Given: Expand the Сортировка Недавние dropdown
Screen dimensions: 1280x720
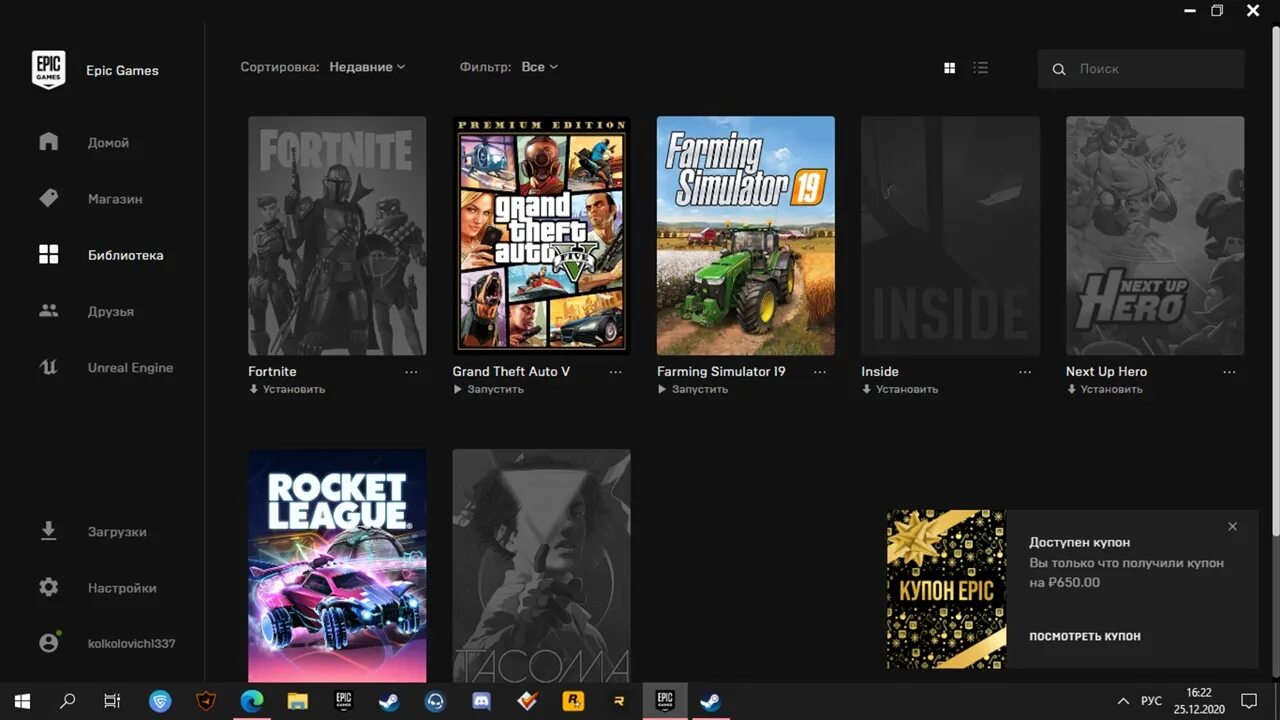Looking at the screenshot, I should 367,67.
